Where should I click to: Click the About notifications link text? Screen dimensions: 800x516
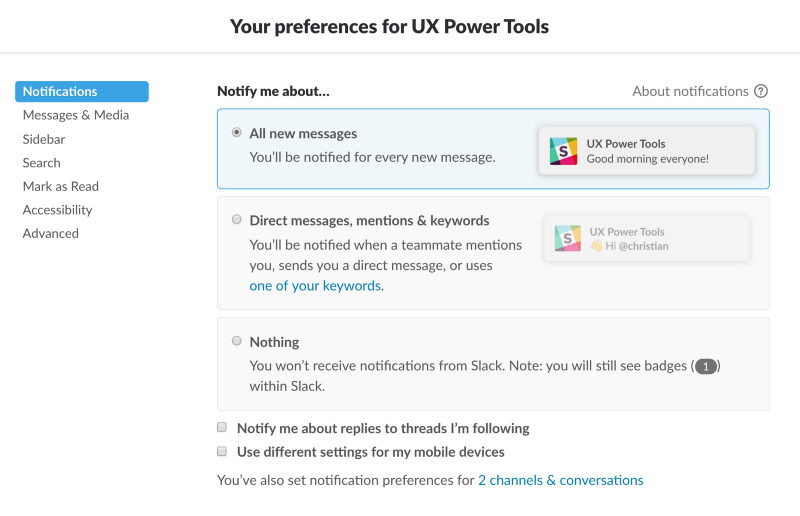[690, 91]
